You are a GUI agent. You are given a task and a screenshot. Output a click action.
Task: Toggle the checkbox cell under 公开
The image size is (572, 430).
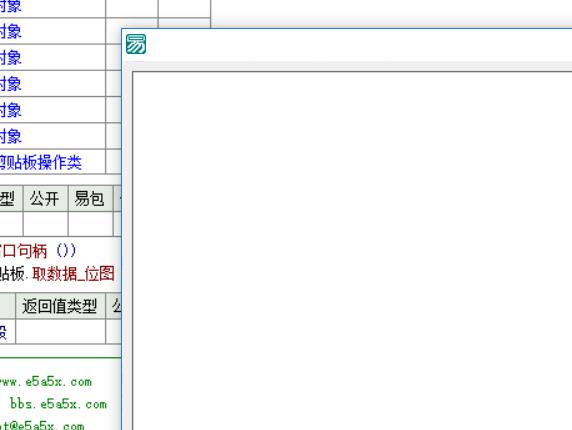(45, 224)
